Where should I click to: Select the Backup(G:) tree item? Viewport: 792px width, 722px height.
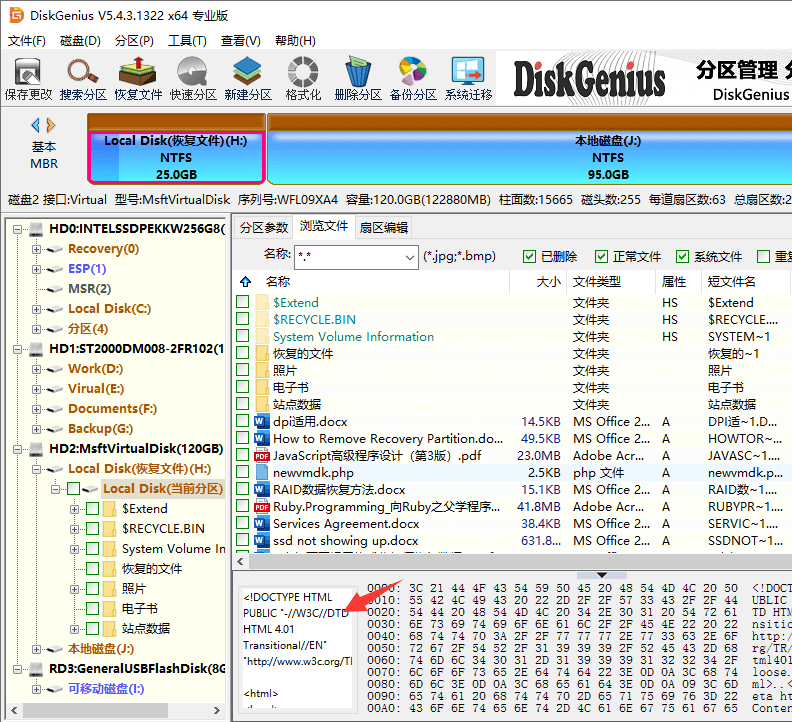pos(100,429)
